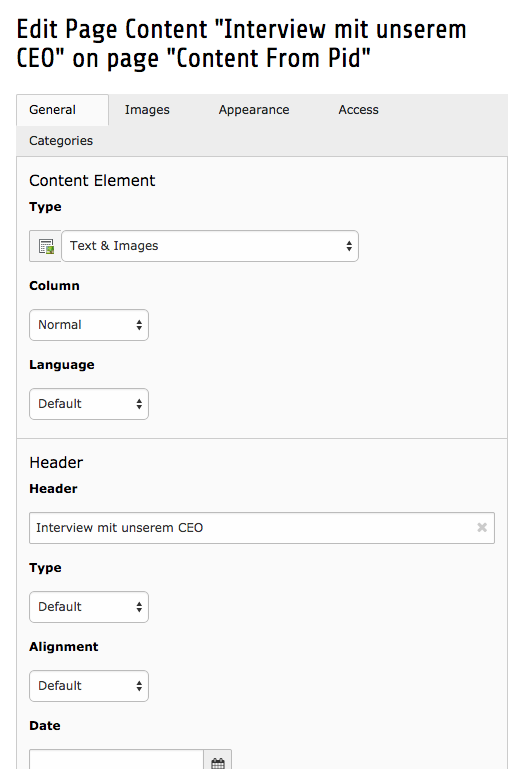The height and width of the screenshot is (769, 526).
Task: Focus the Header text input field
Action: tap(262, 528)
